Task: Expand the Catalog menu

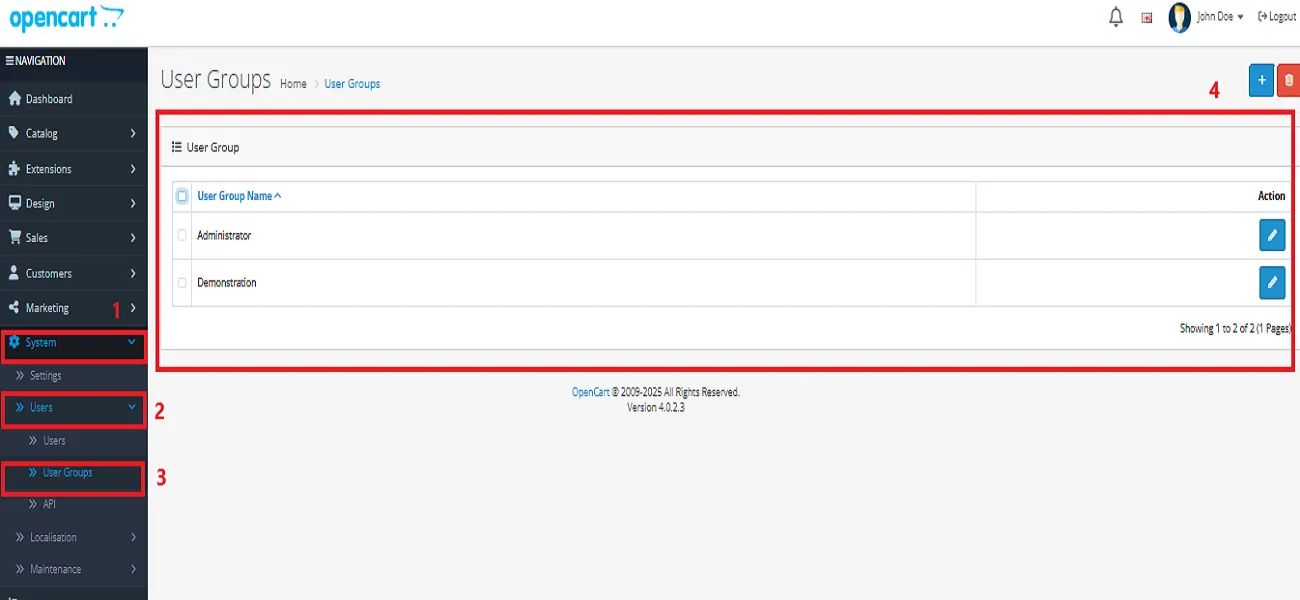Action: point(72,133)
